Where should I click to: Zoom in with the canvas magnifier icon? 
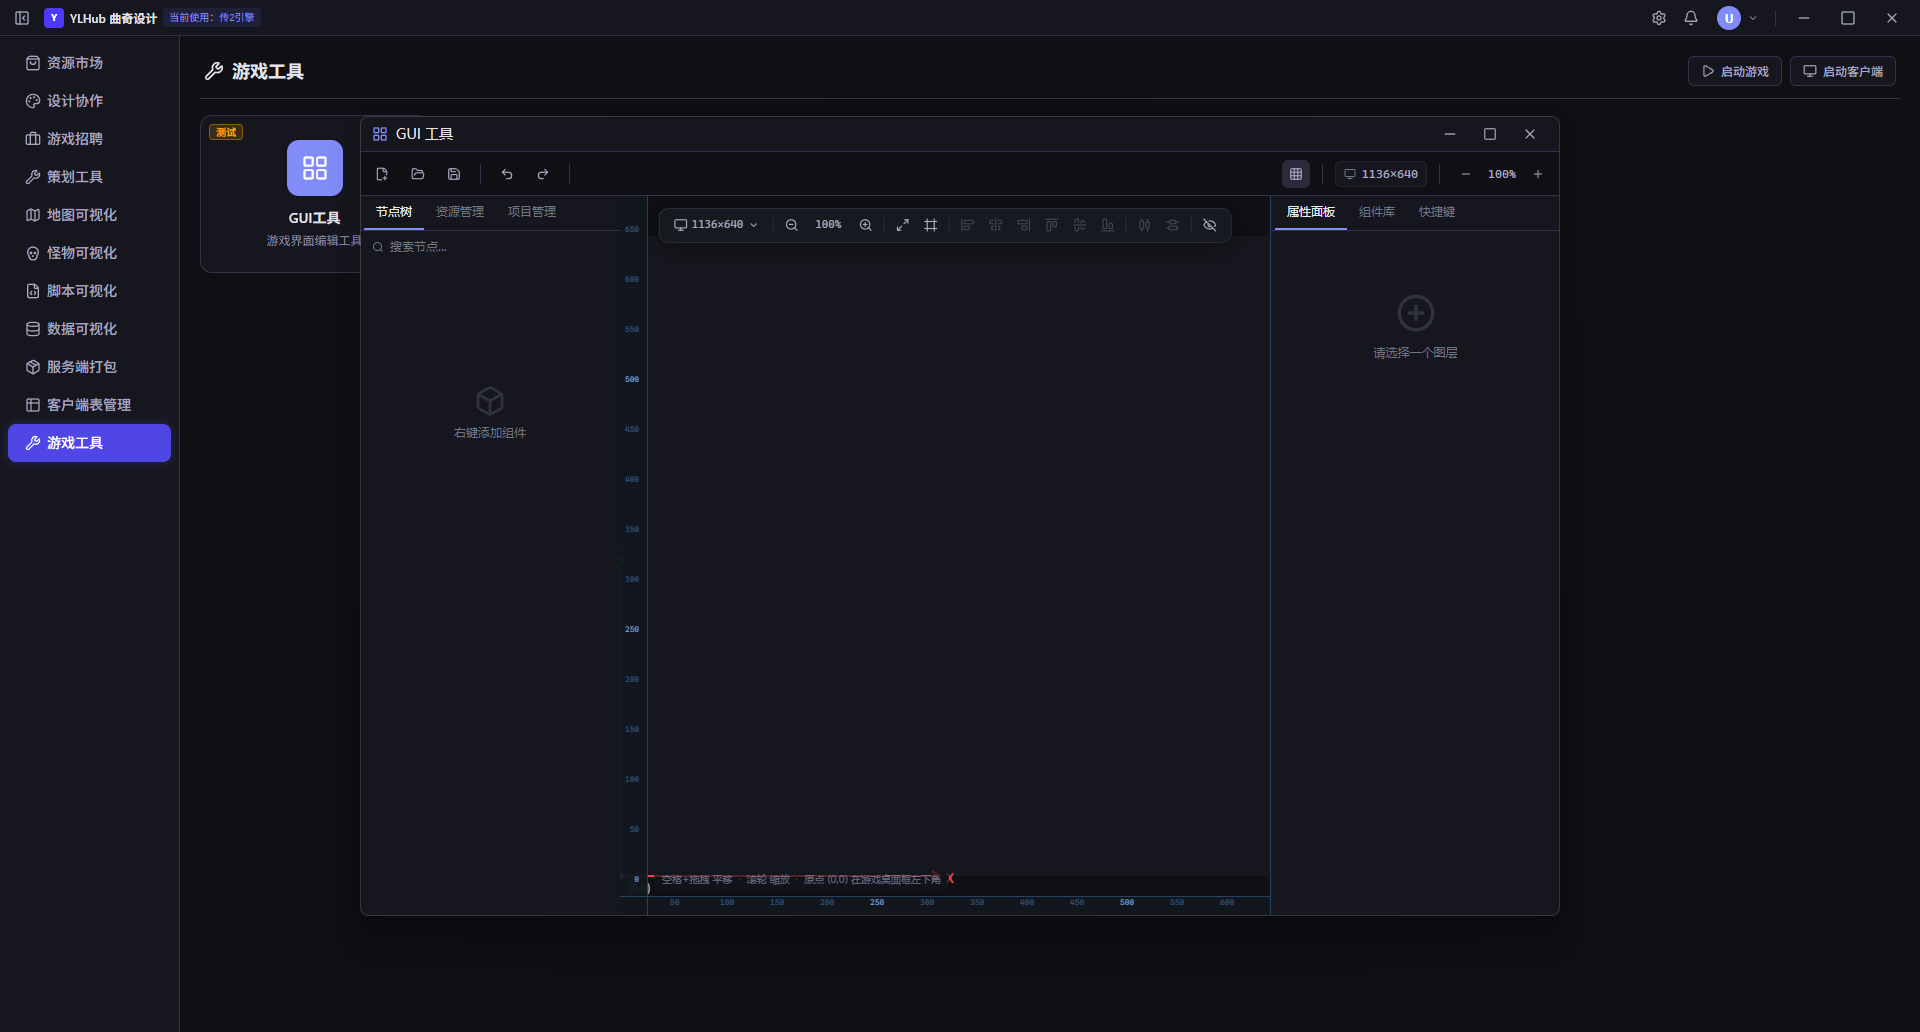coord(866,225)
